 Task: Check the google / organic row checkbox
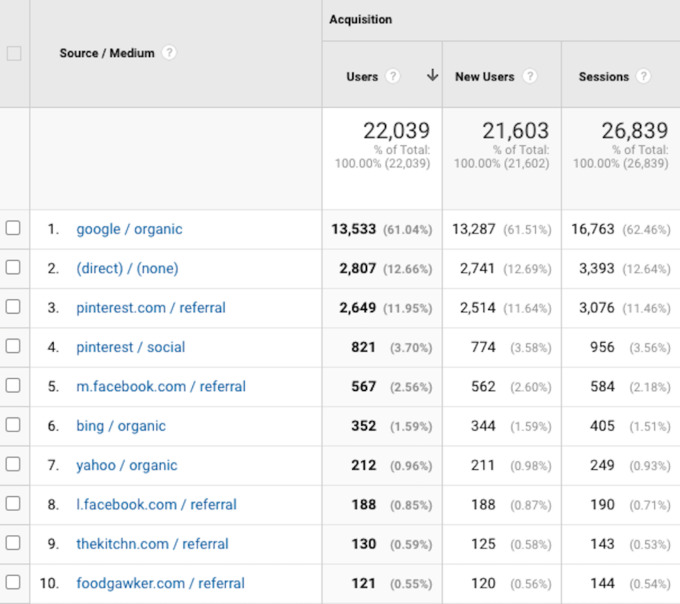[x=13, y=228]
